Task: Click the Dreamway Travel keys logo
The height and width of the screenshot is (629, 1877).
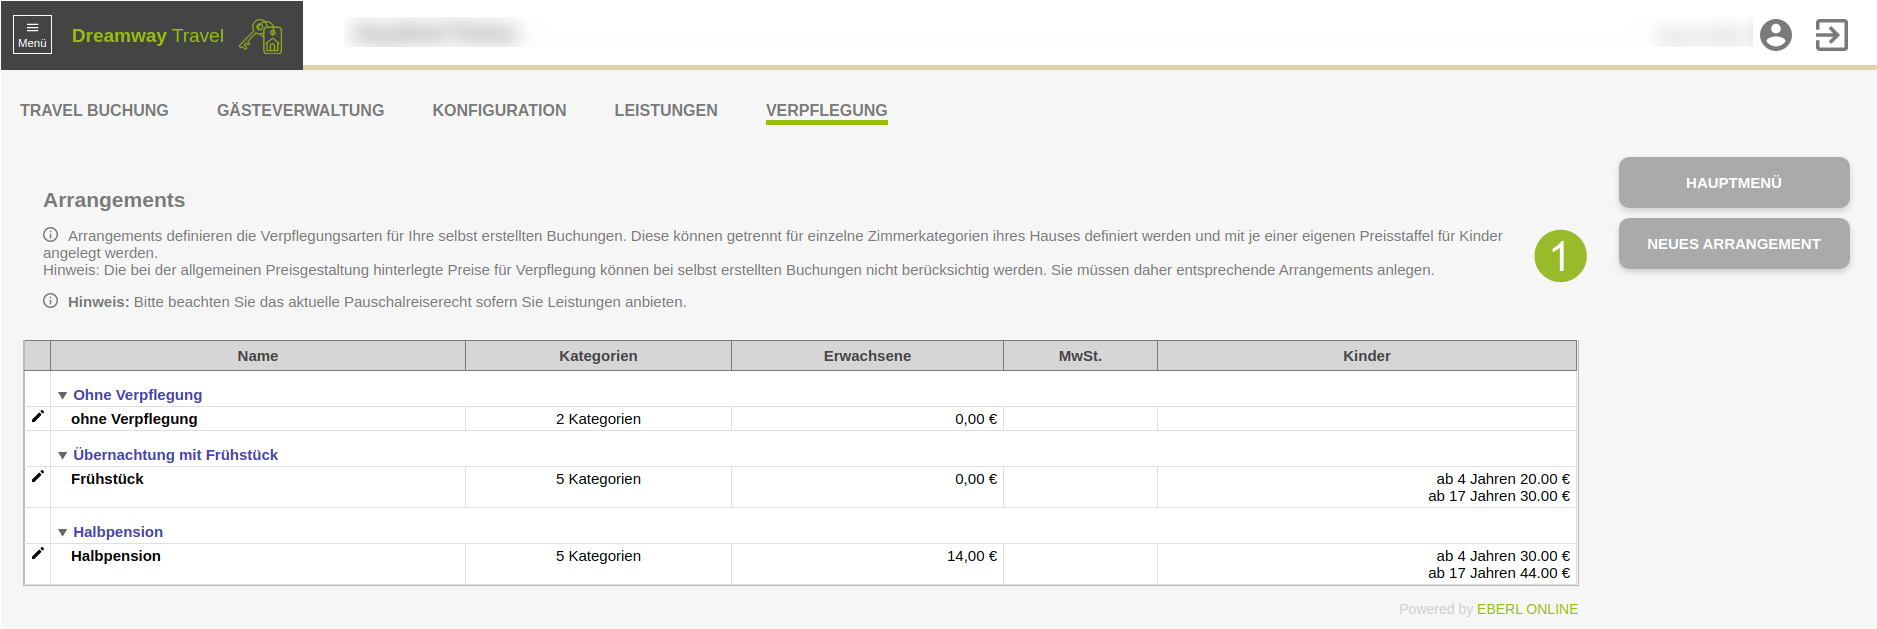Action: [x=261, y=36]
